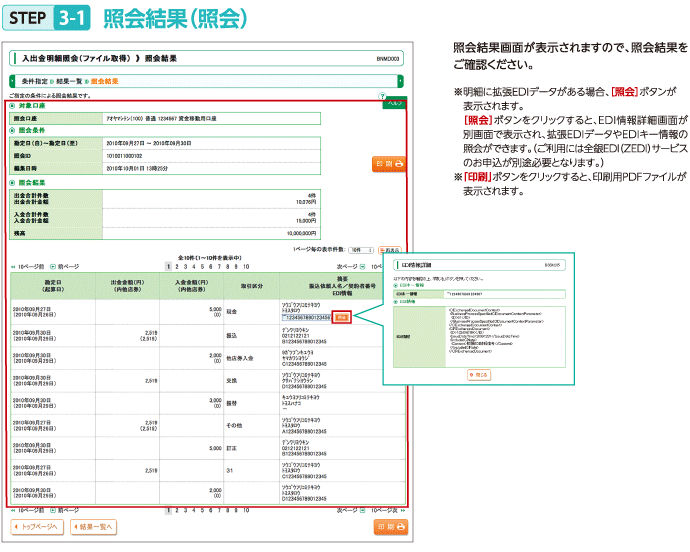This screenshot has width=690, height=552.
Task: Click the 摘要 EDI情報 column header
Action: click(x=342, y=286)
